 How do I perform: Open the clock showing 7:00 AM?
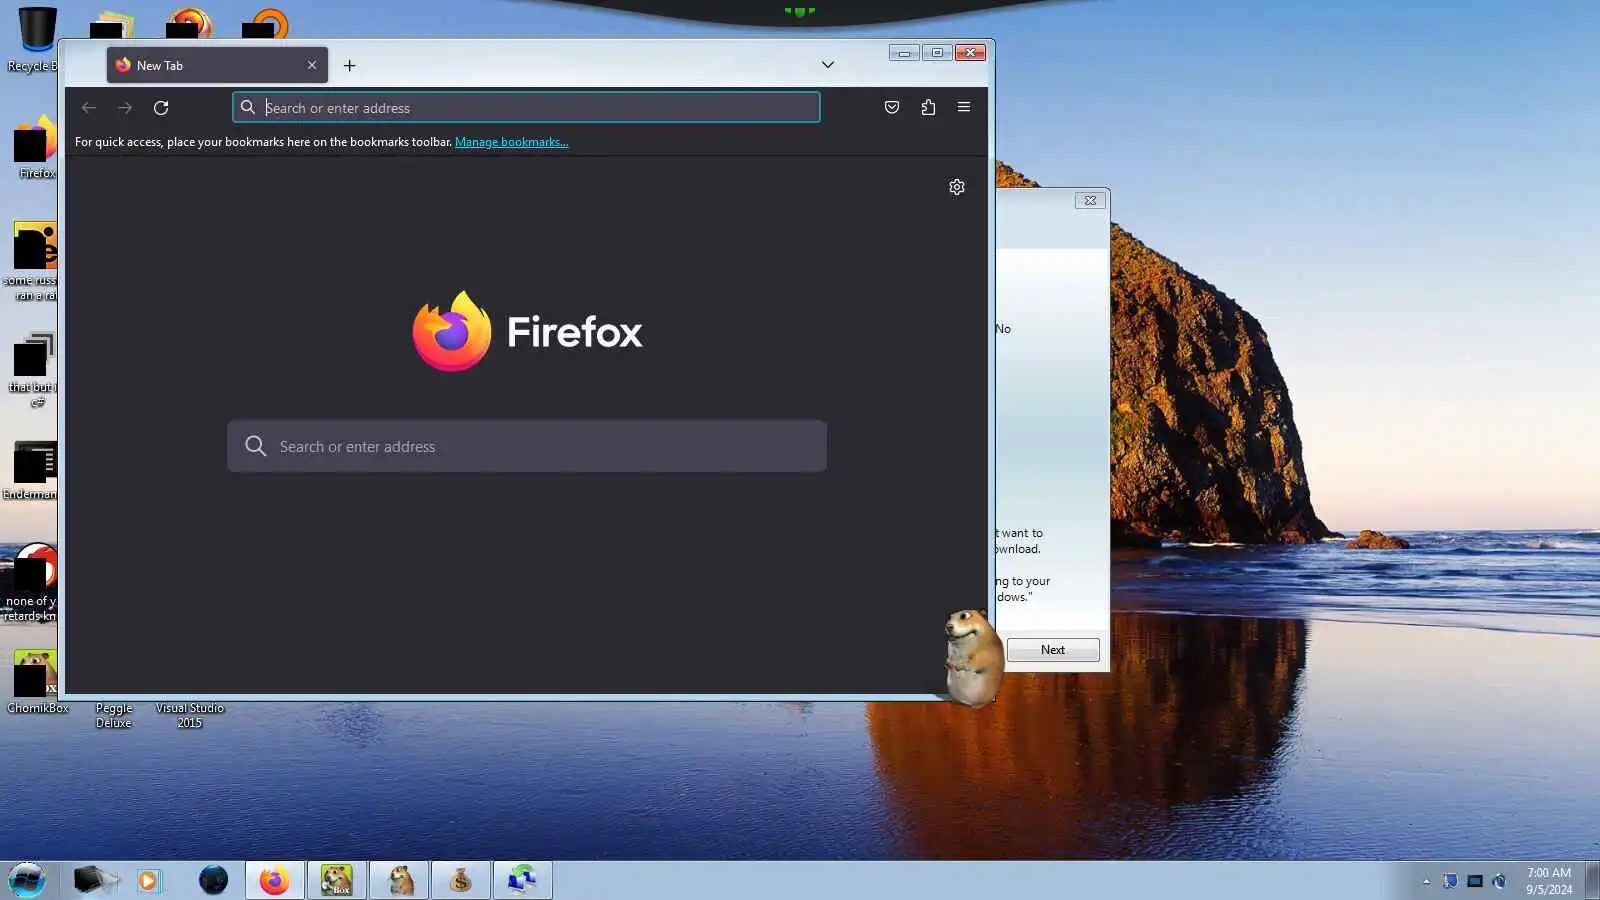1548,880
